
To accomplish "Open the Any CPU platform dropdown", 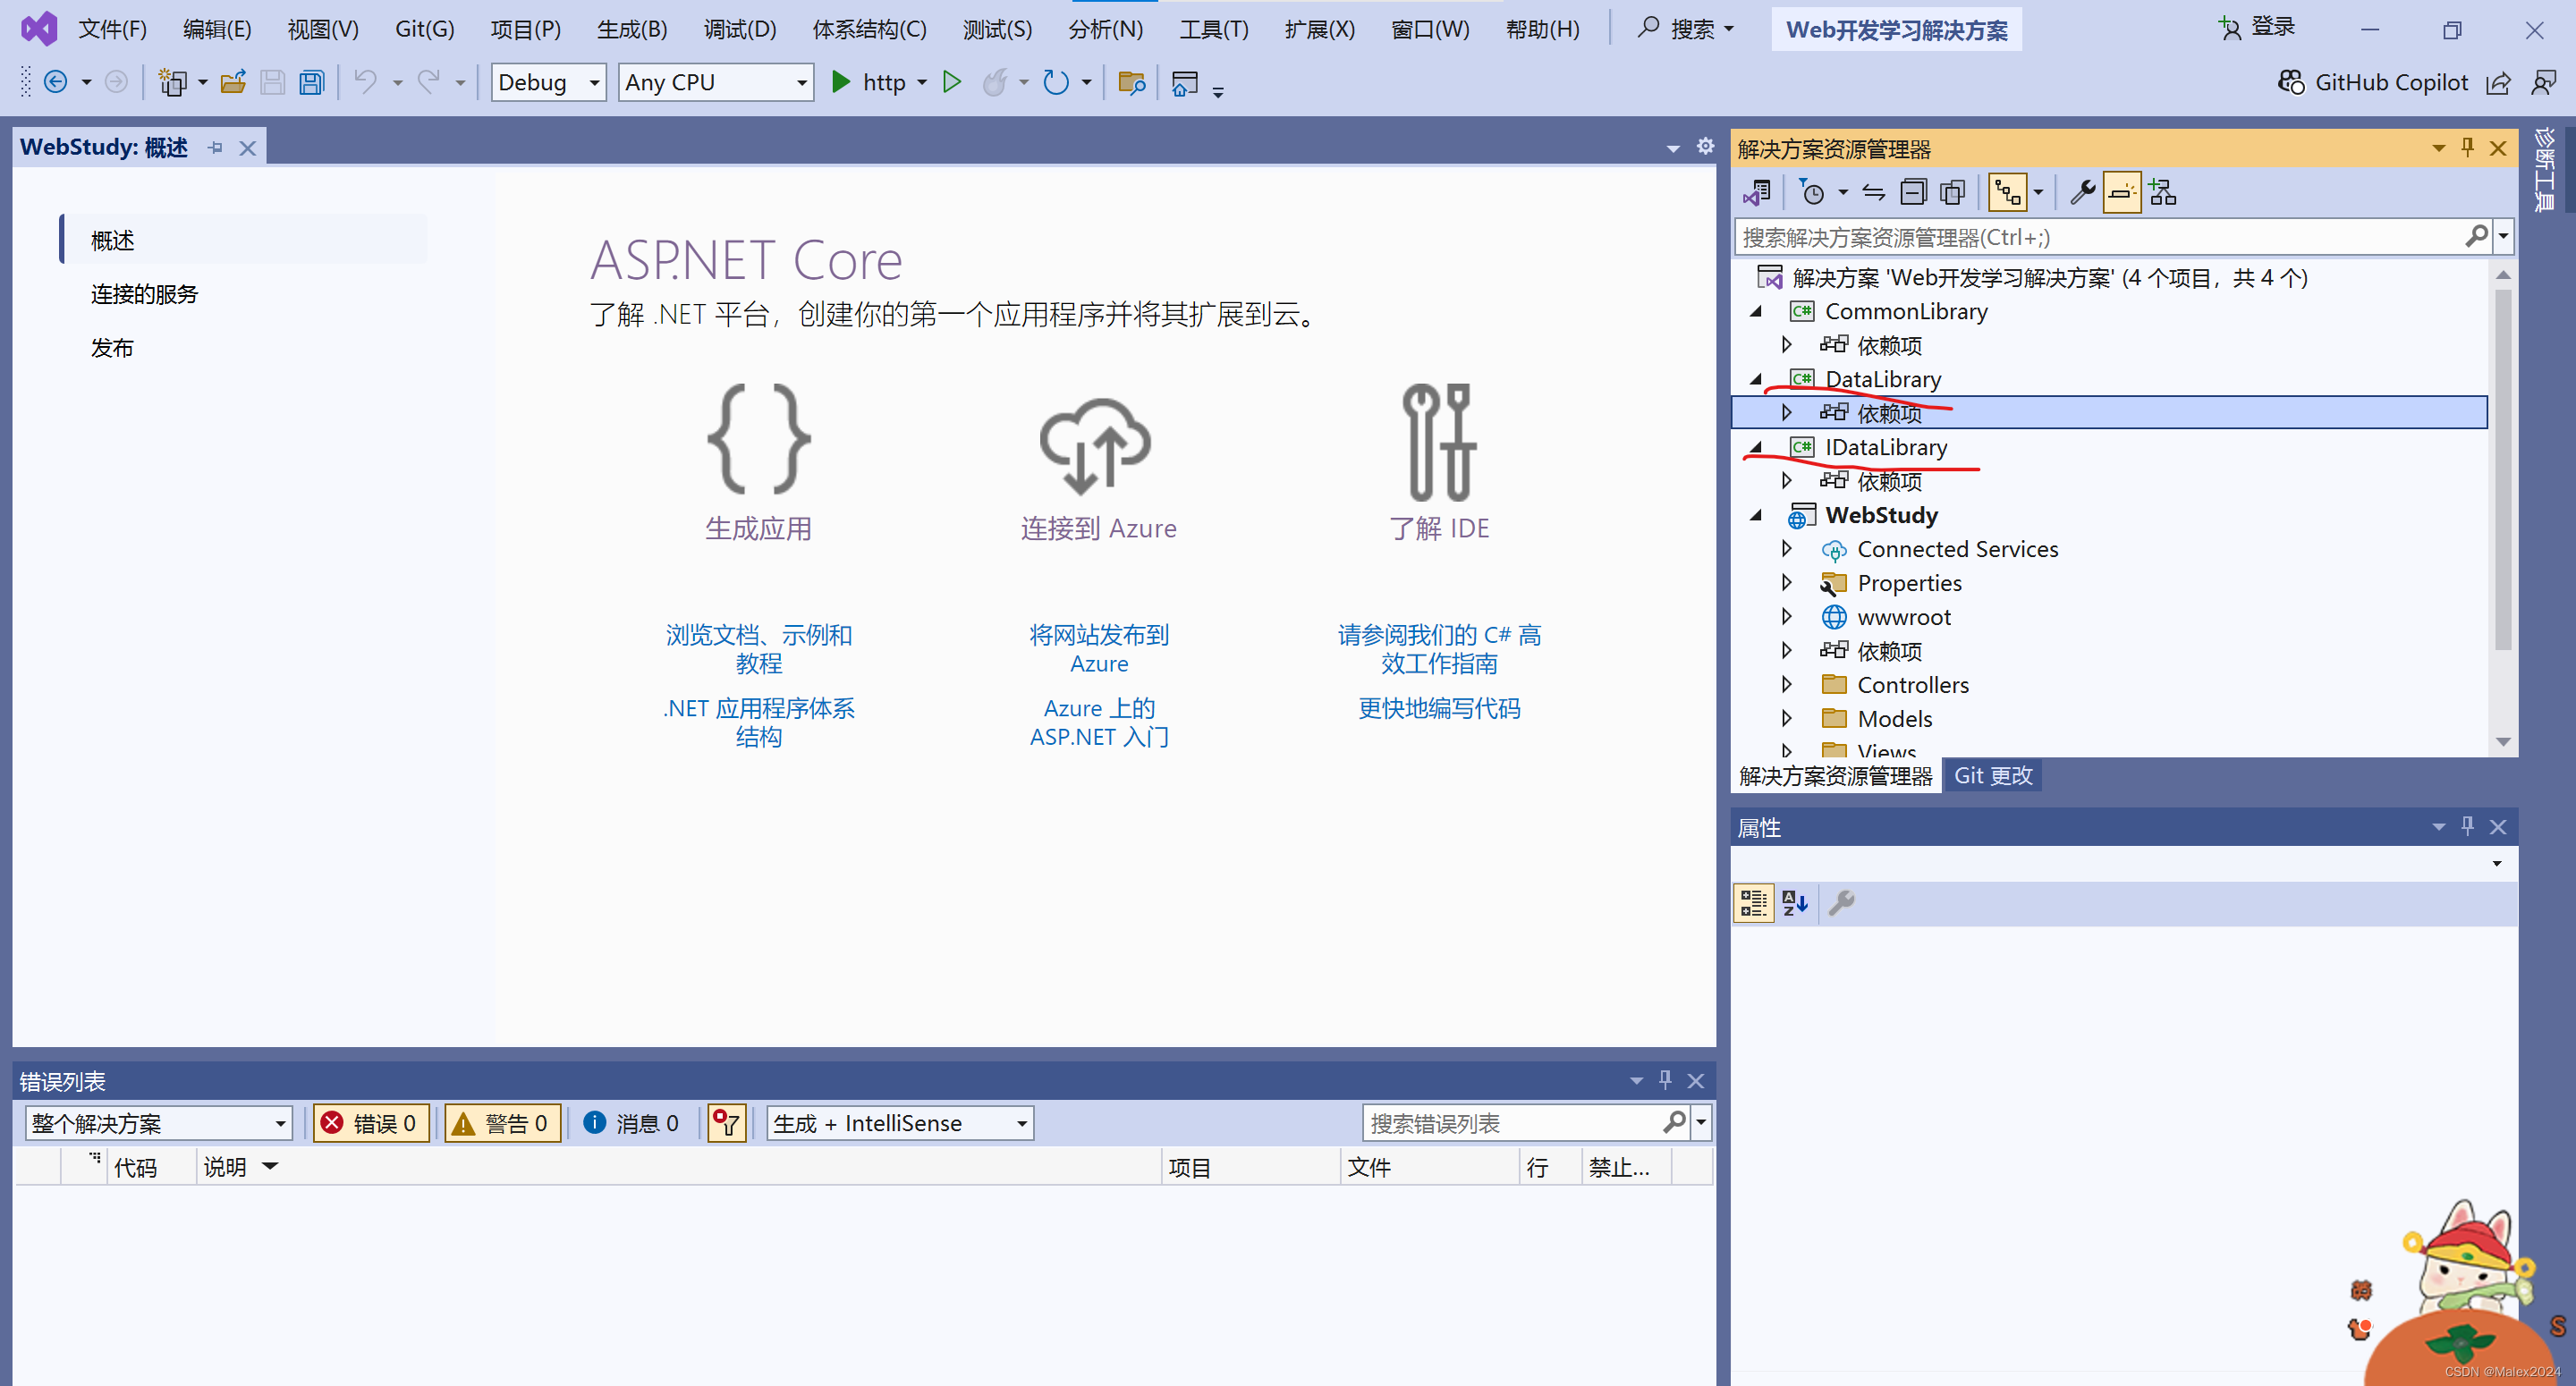I will point(716,82).
